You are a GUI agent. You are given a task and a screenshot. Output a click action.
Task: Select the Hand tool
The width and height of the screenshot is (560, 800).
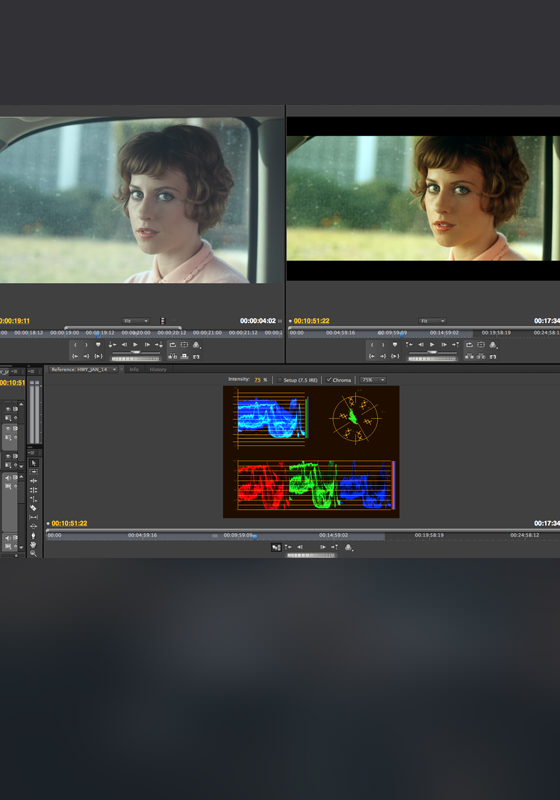tap(34, 544)
